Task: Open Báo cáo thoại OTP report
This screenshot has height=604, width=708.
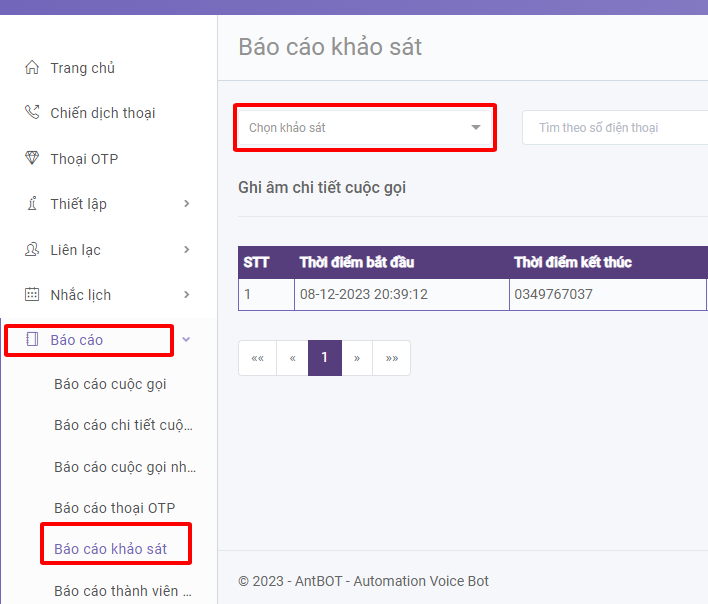Action: 115,508
